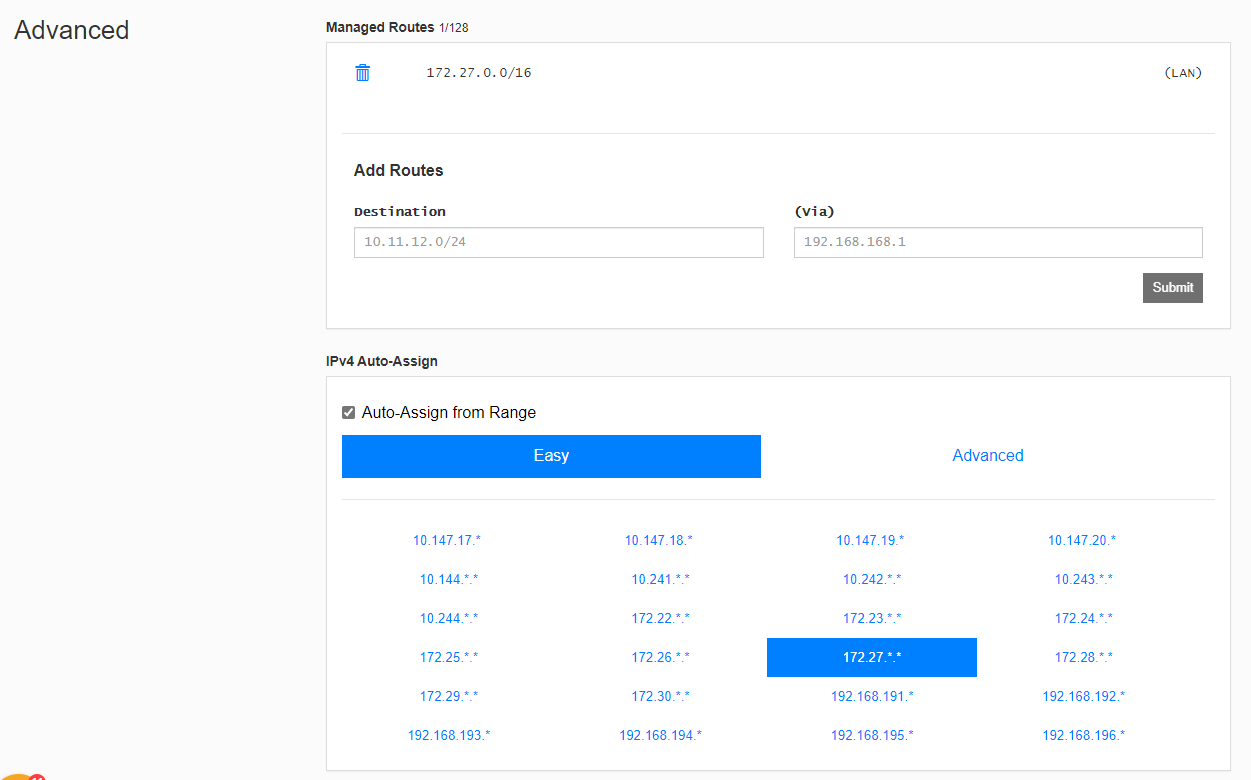Screen dimensions: 1251x780
Task: Click the Add Routes heading
Action: [x=399, y=170]
